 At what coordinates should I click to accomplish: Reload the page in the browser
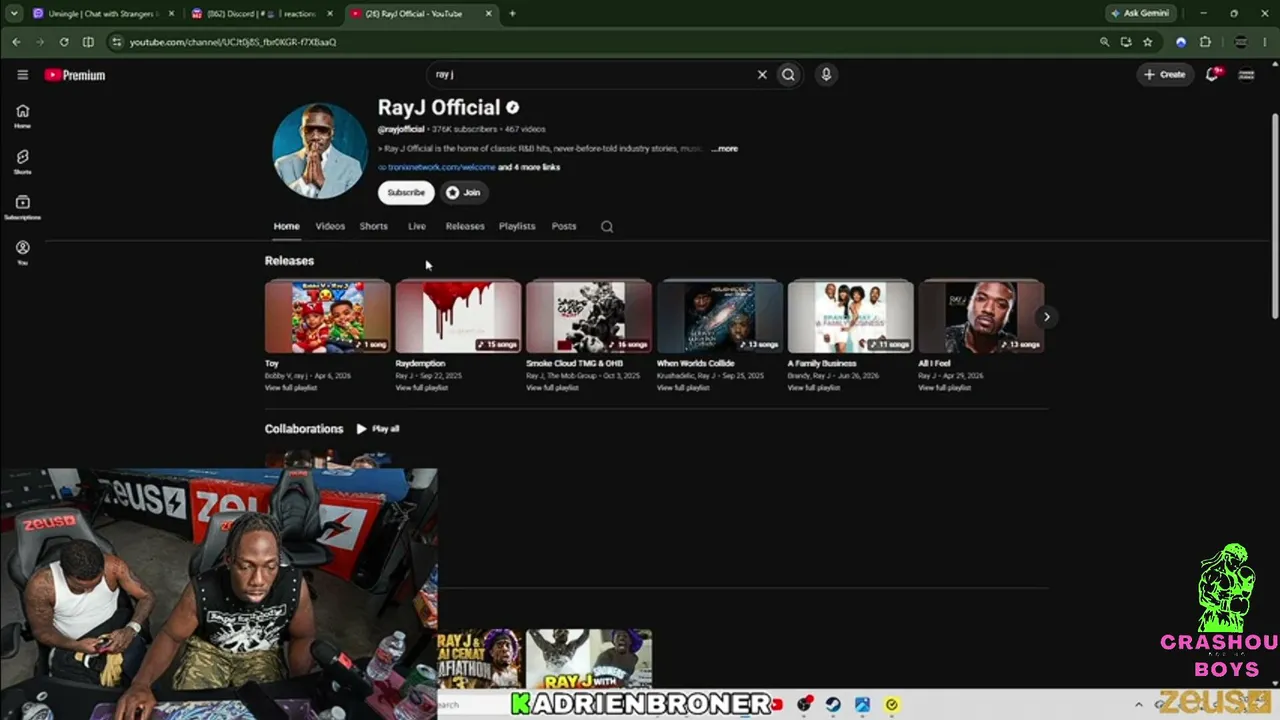click(64, 42)
